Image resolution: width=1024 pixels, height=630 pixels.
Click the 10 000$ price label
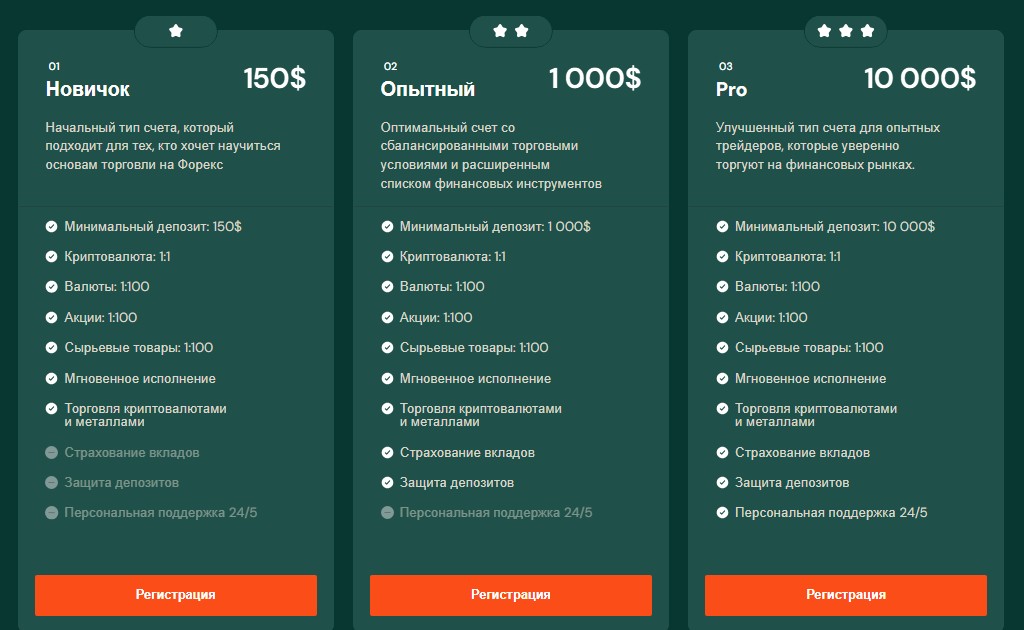pos(920,78)
